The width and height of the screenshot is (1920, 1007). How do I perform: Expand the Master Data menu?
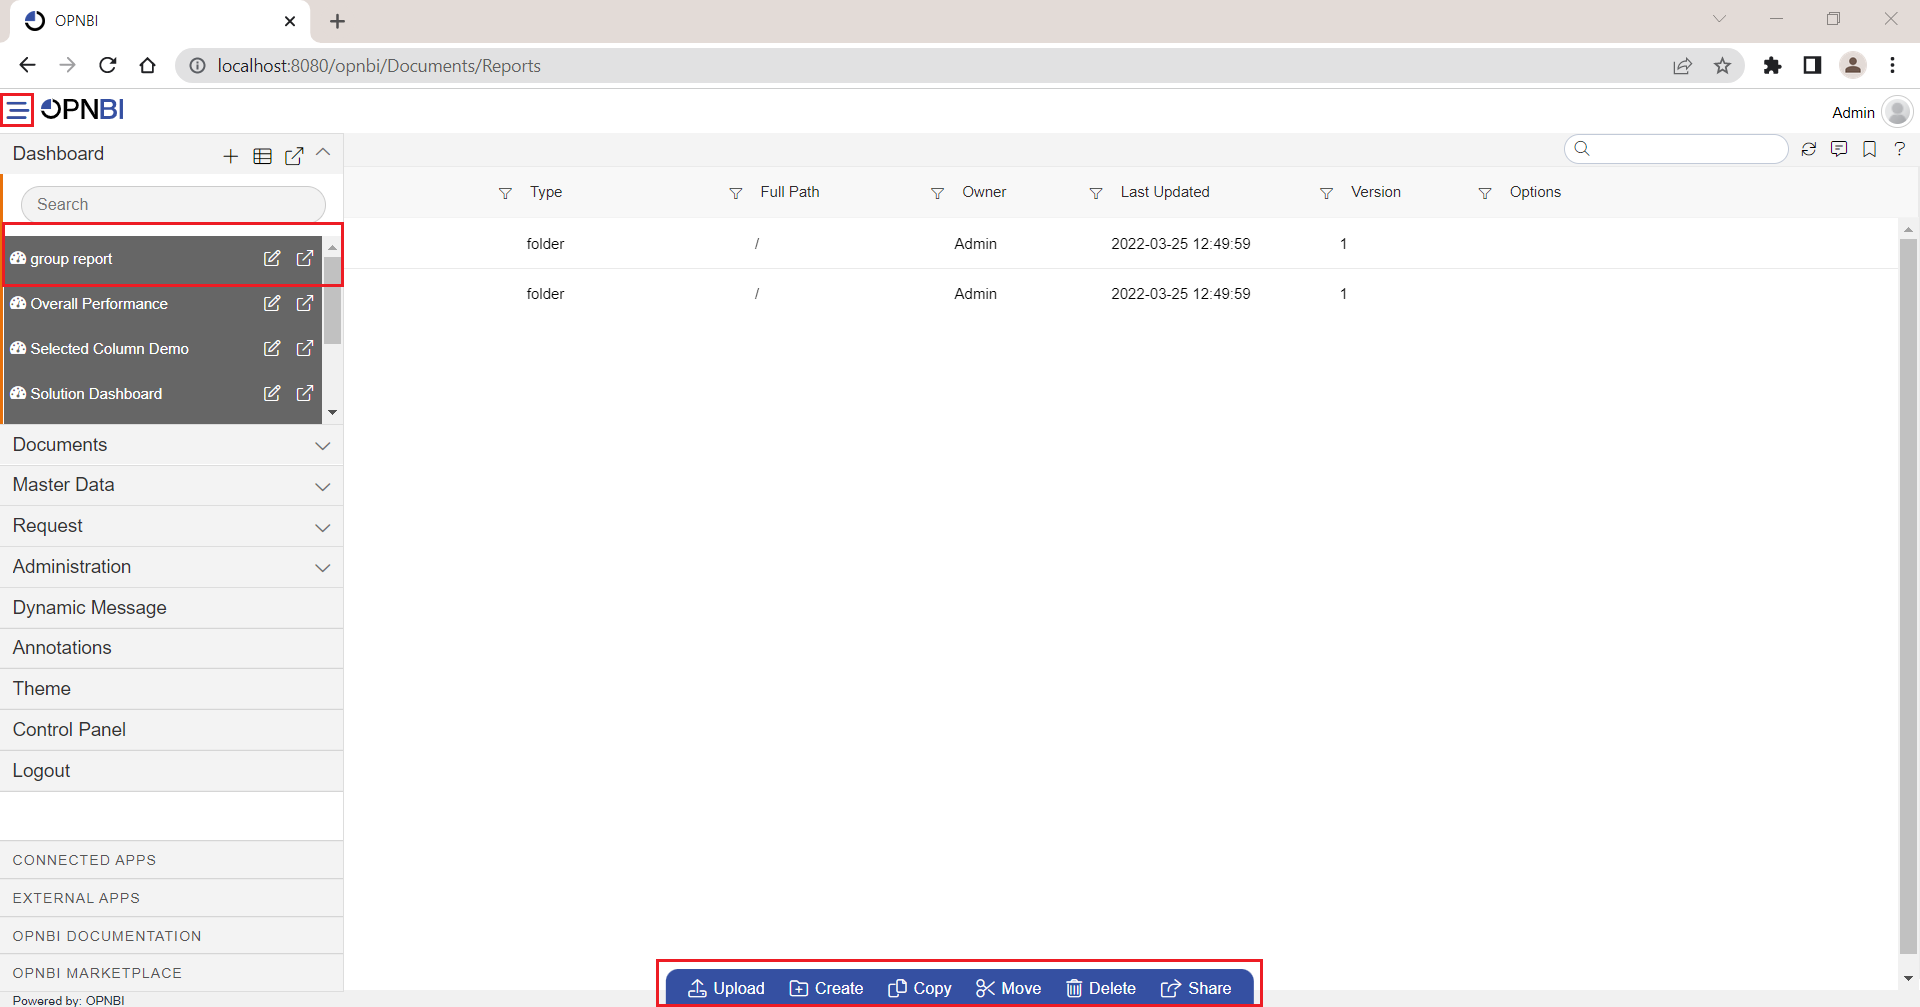(x=171, y=485)
